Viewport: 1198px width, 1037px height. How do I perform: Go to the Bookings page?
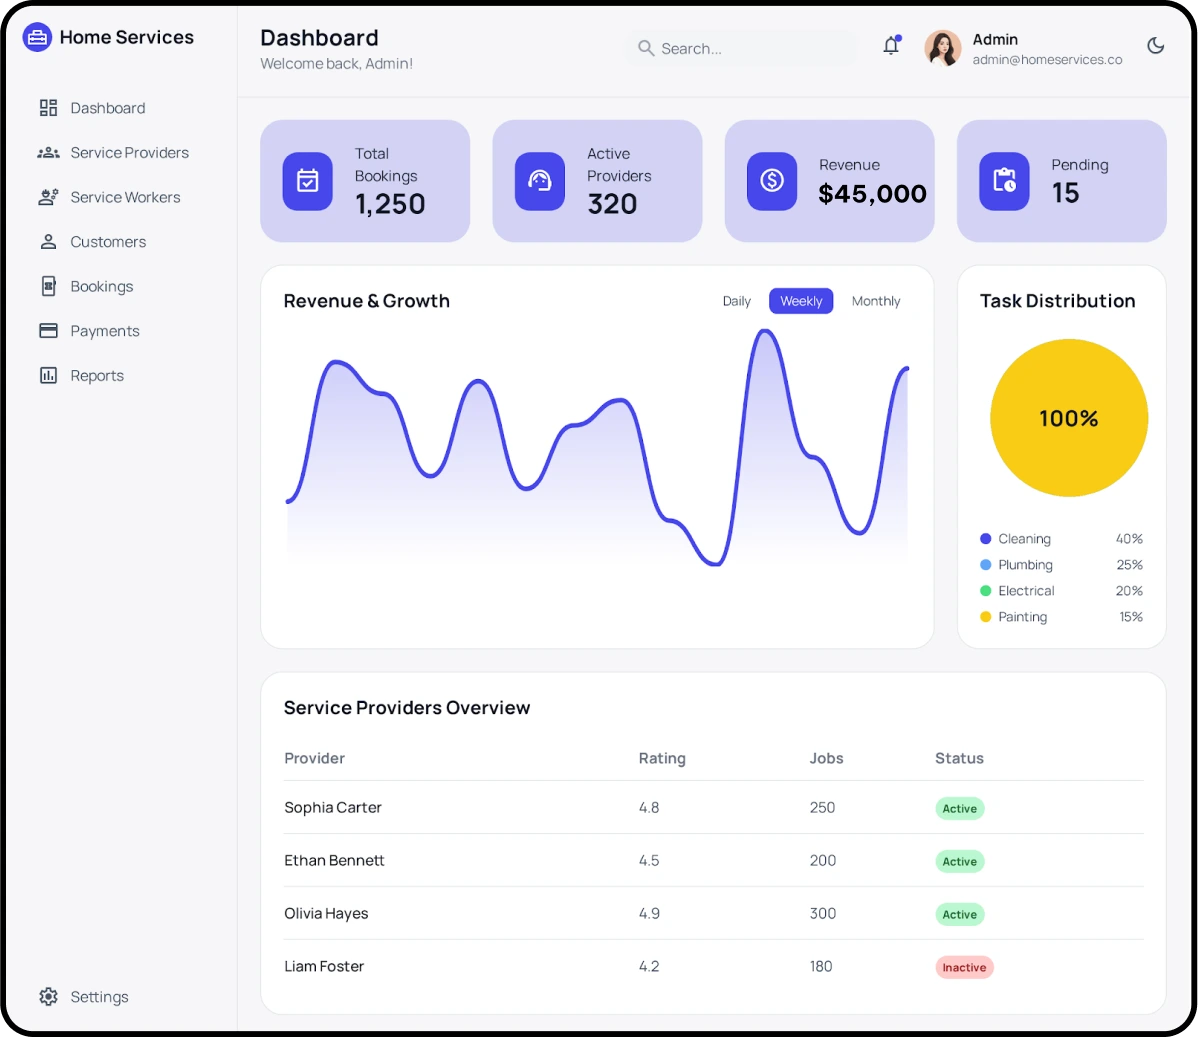(x=101, y=286)
